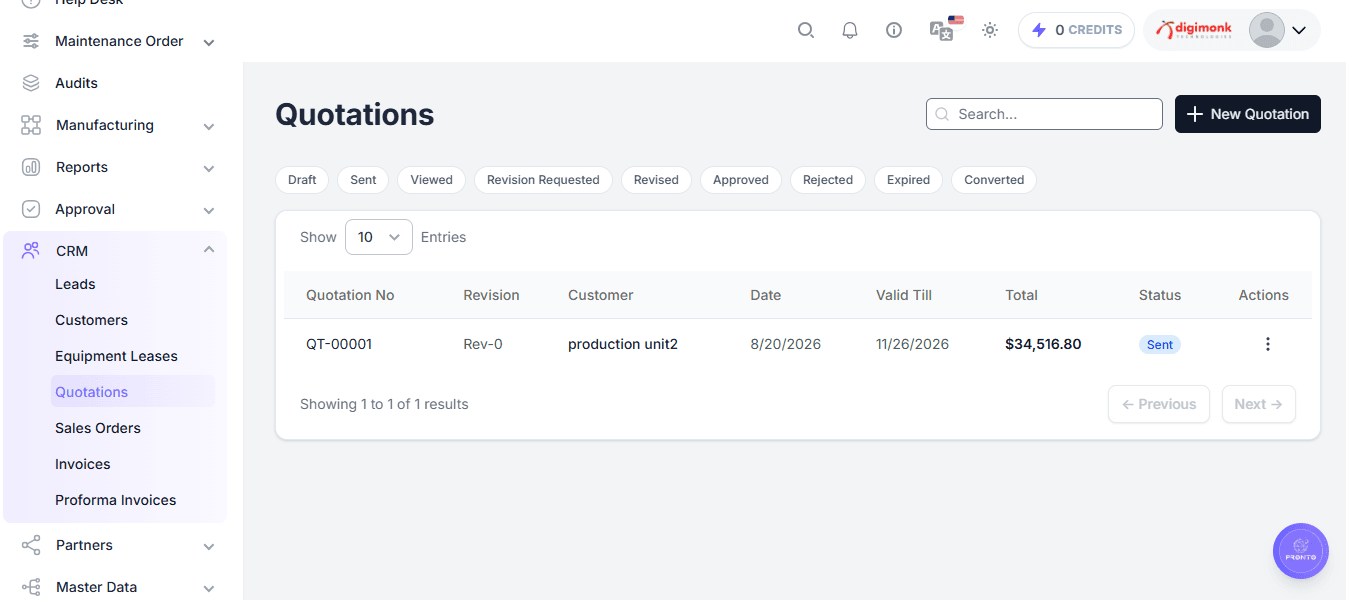Open the user avatar profile picture

[1267, 30]
